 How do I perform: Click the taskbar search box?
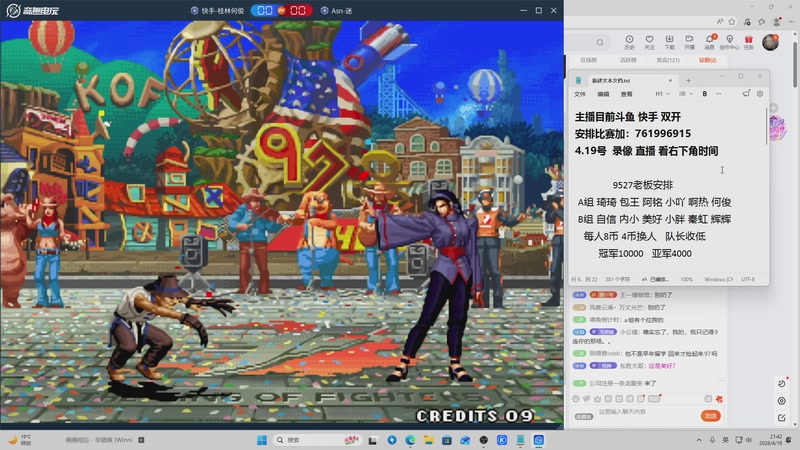[x=316, y=440]
